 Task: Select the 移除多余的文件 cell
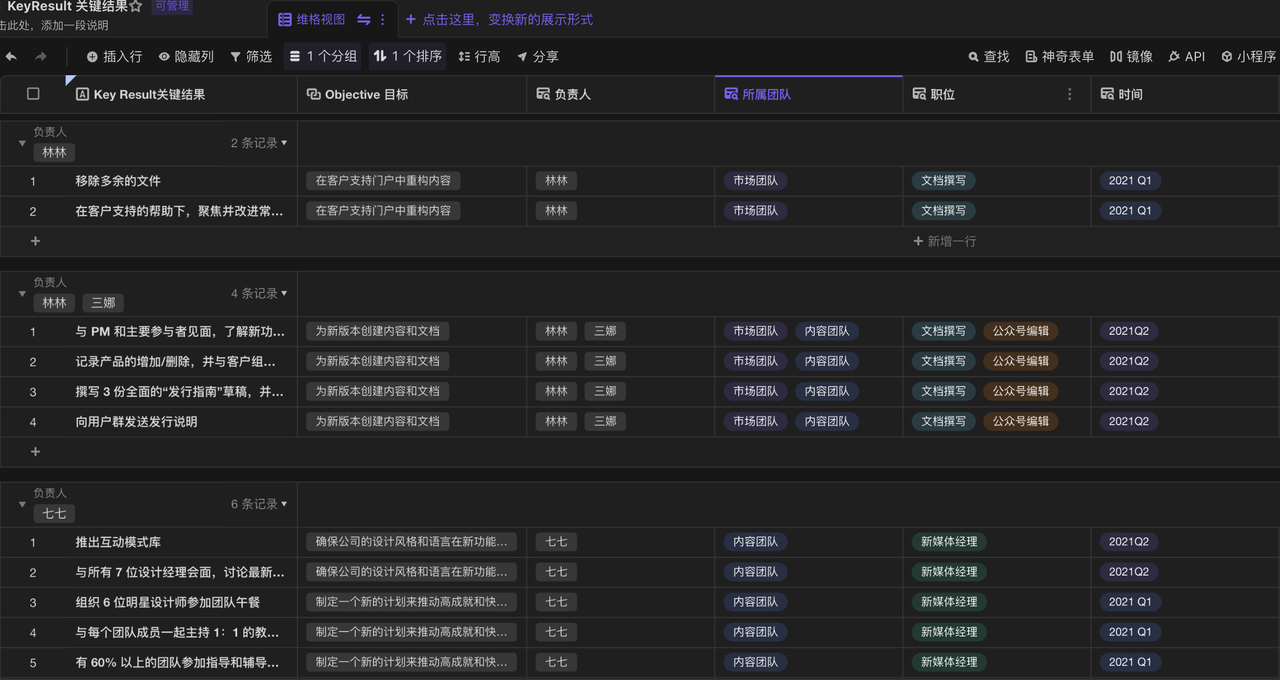click(118, 181)
